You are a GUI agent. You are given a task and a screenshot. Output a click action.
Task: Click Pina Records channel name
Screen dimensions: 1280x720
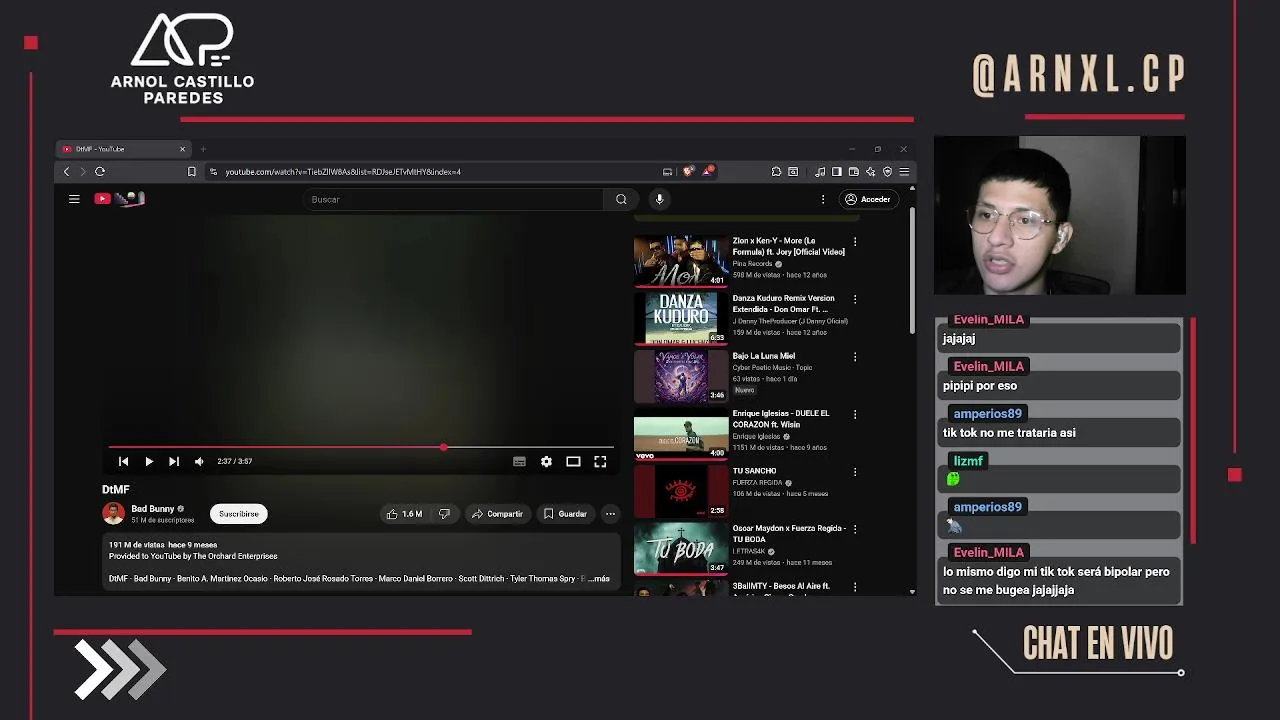pos(753,264)
